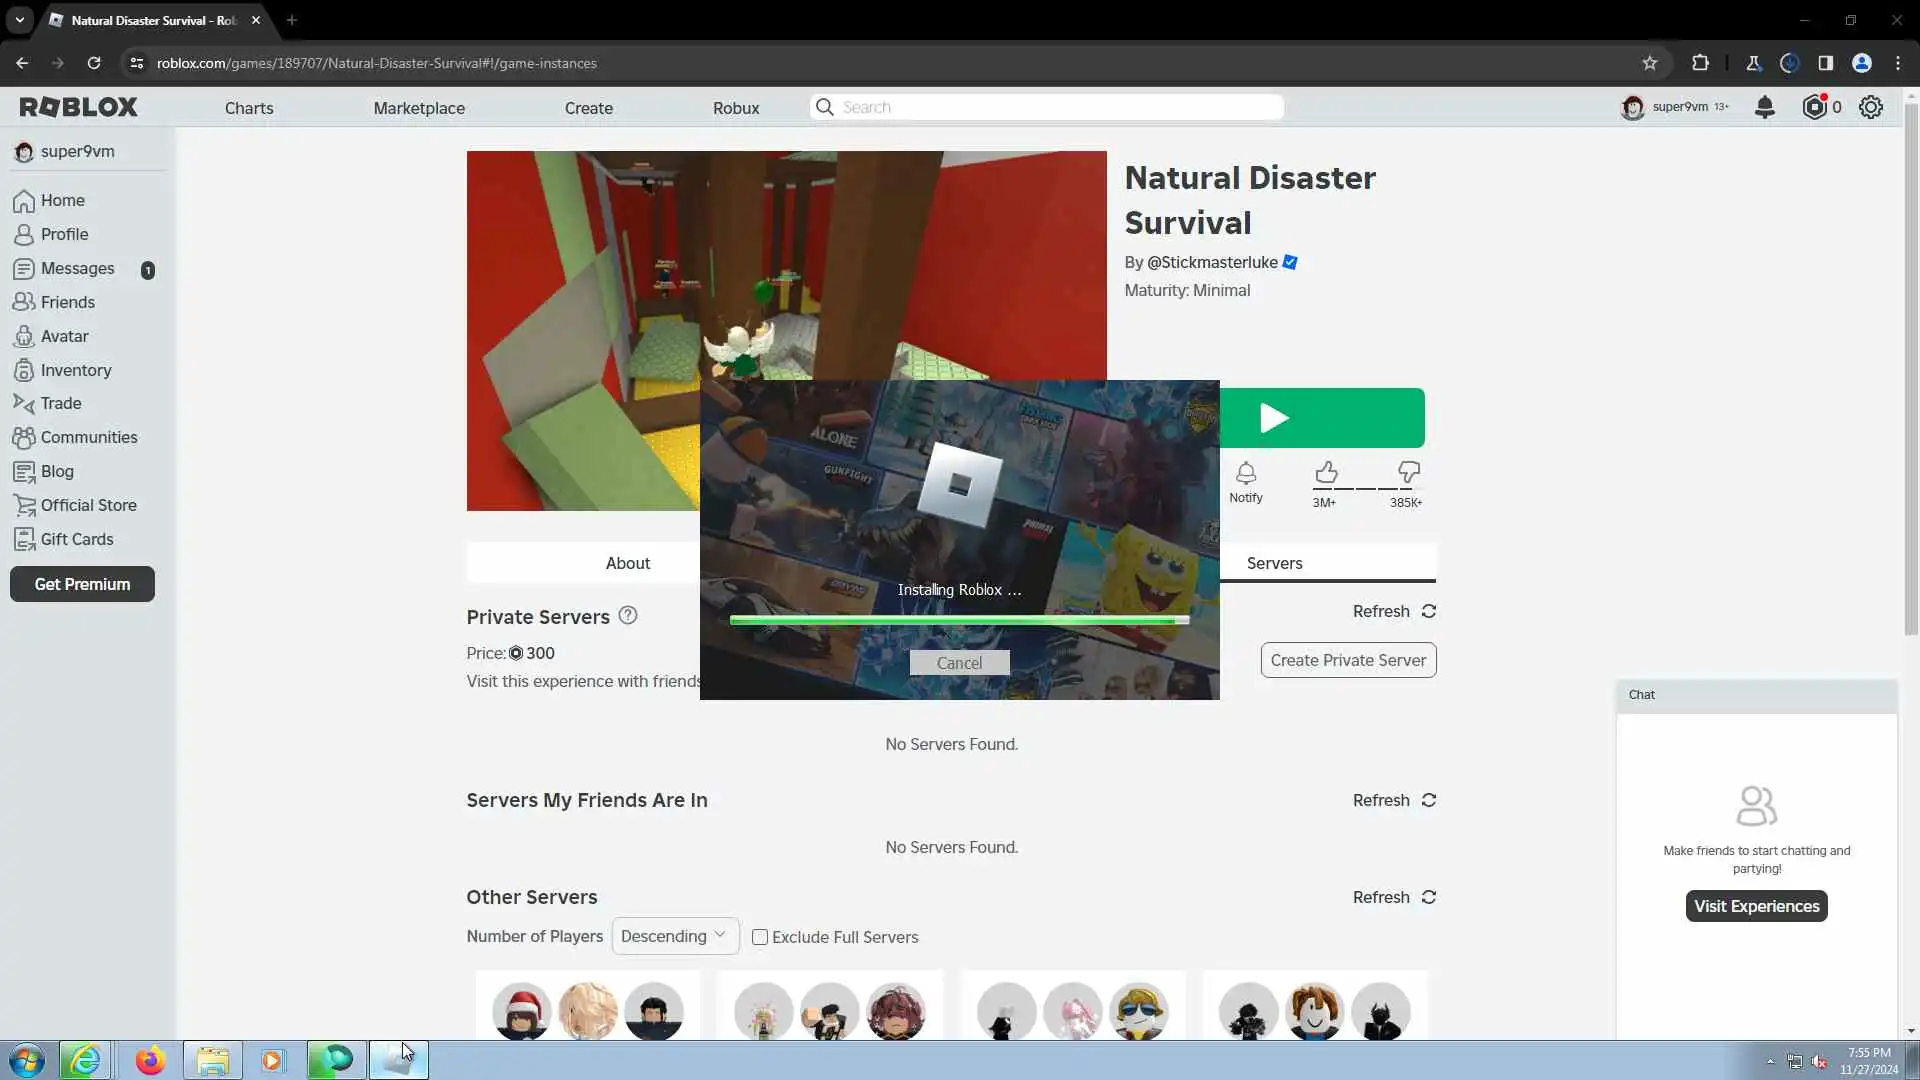1920x1080 pixels.
Task: Open Avatar from the sidebar
Action: coord(64,336)
